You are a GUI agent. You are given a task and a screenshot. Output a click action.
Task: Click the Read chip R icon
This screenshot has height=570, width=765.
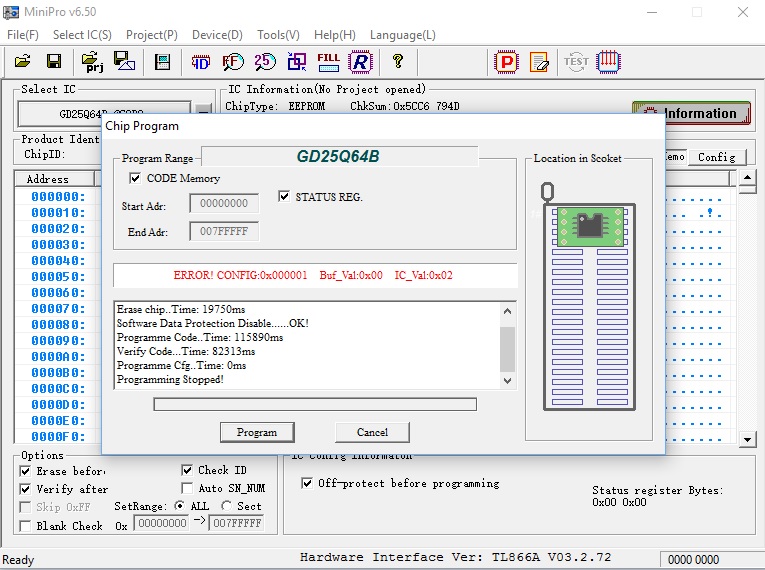(361, 62)
